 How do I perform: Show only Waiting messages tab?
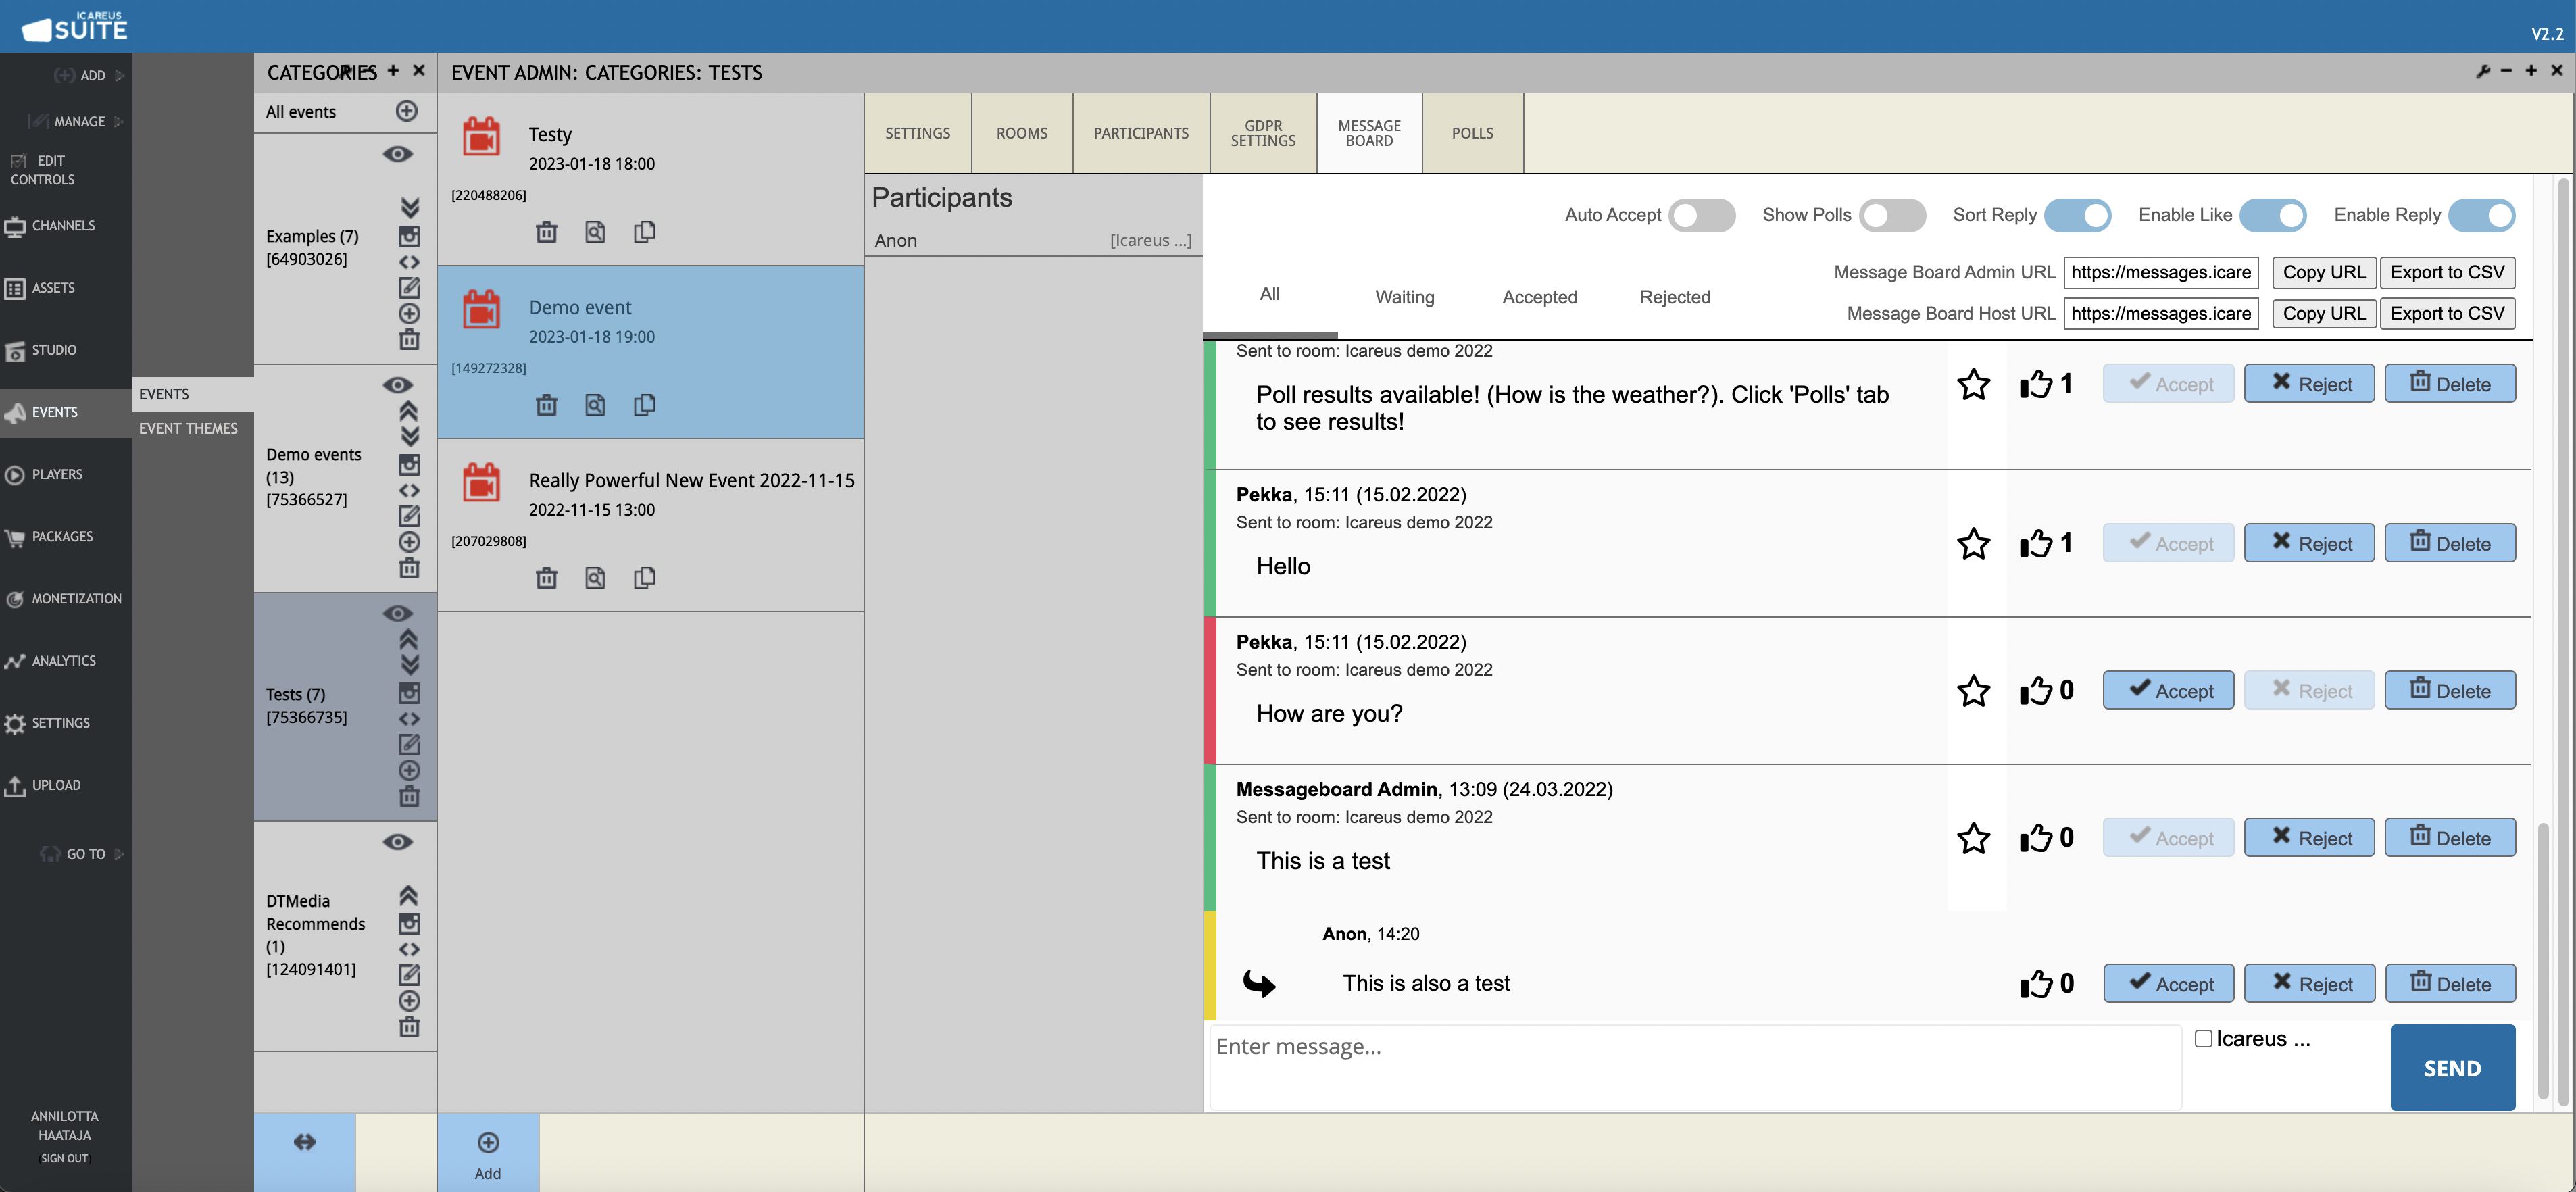(x=1404, y=297)
